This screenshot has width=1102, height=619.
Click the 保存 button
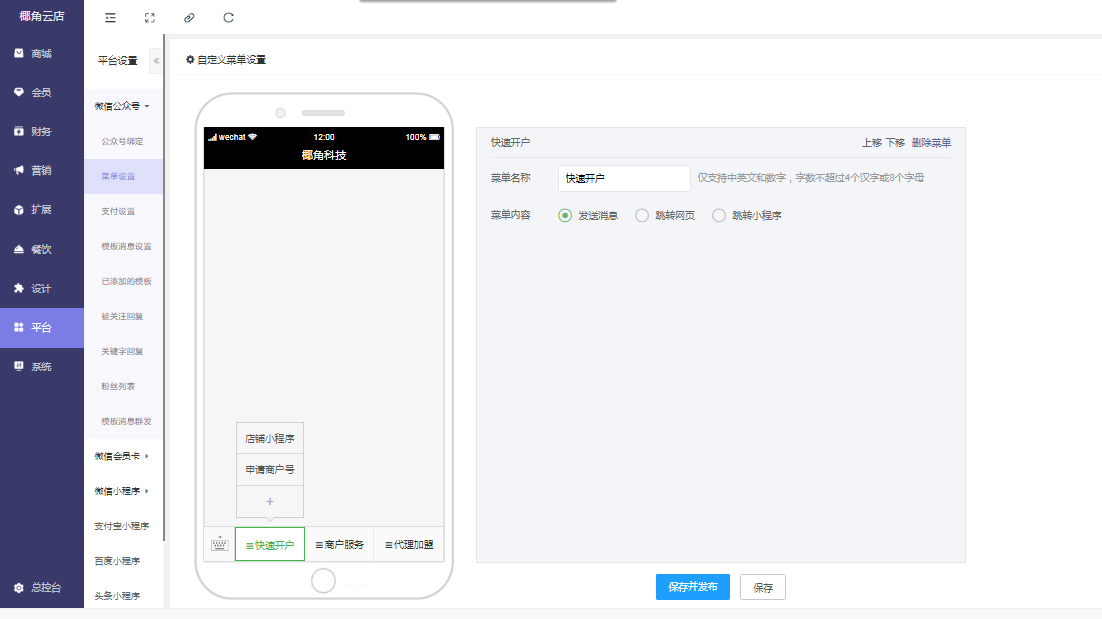tap(763, 587)
